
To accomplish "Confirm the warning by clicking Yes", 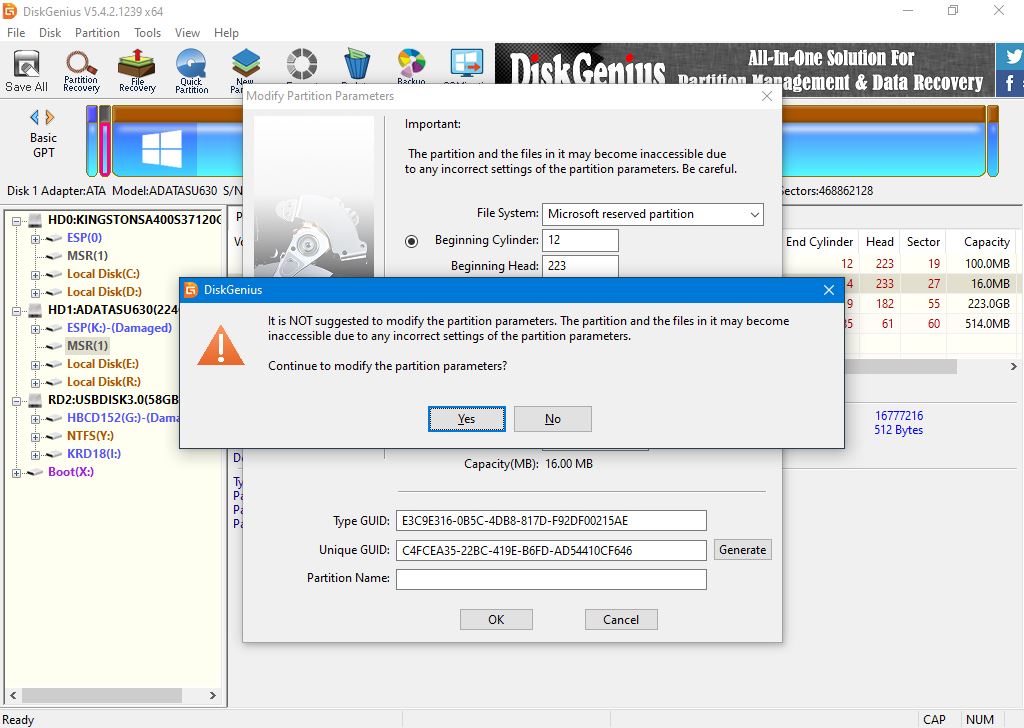I will pyautogui.click(x=466, y=419).
